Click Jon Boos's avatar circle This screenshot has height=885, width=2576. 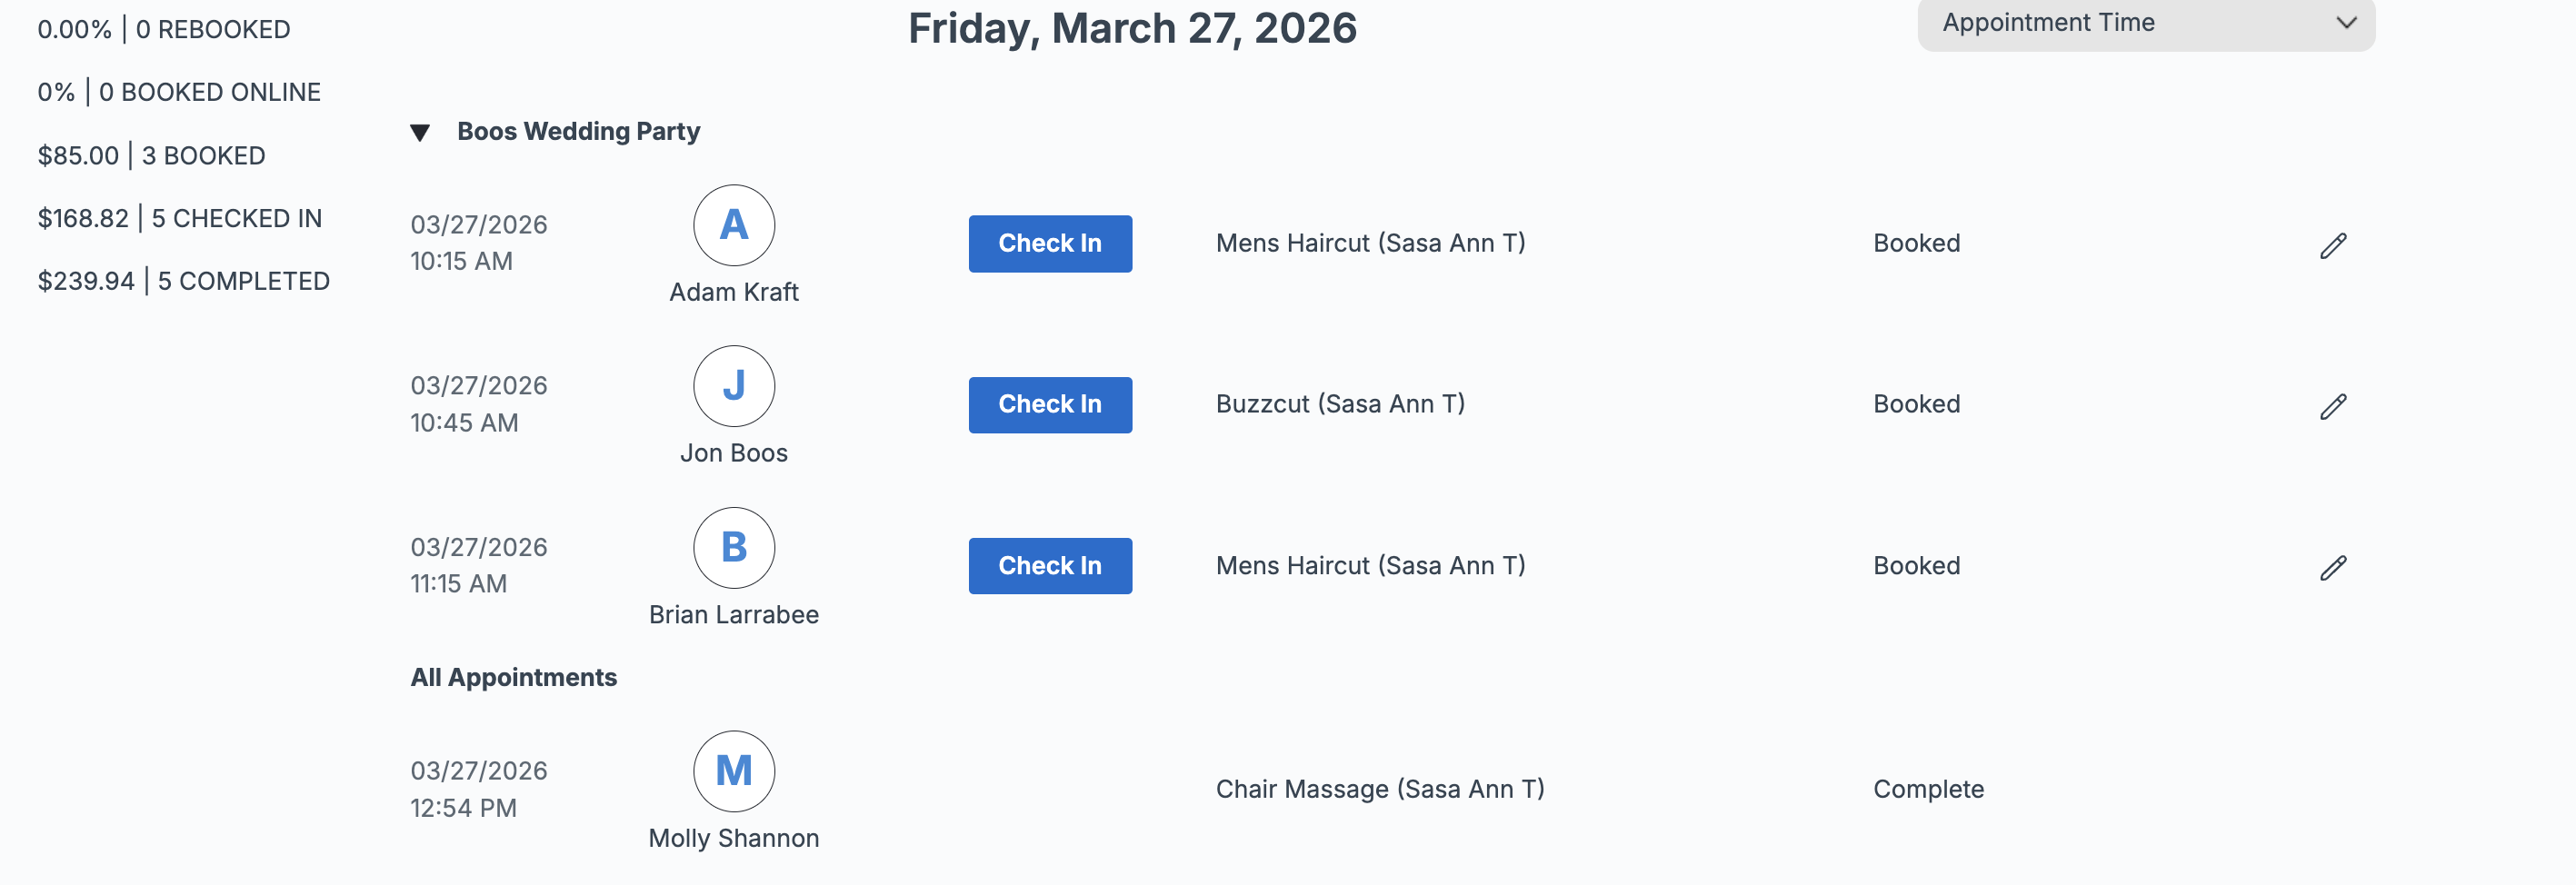click(x=734, y=387)
